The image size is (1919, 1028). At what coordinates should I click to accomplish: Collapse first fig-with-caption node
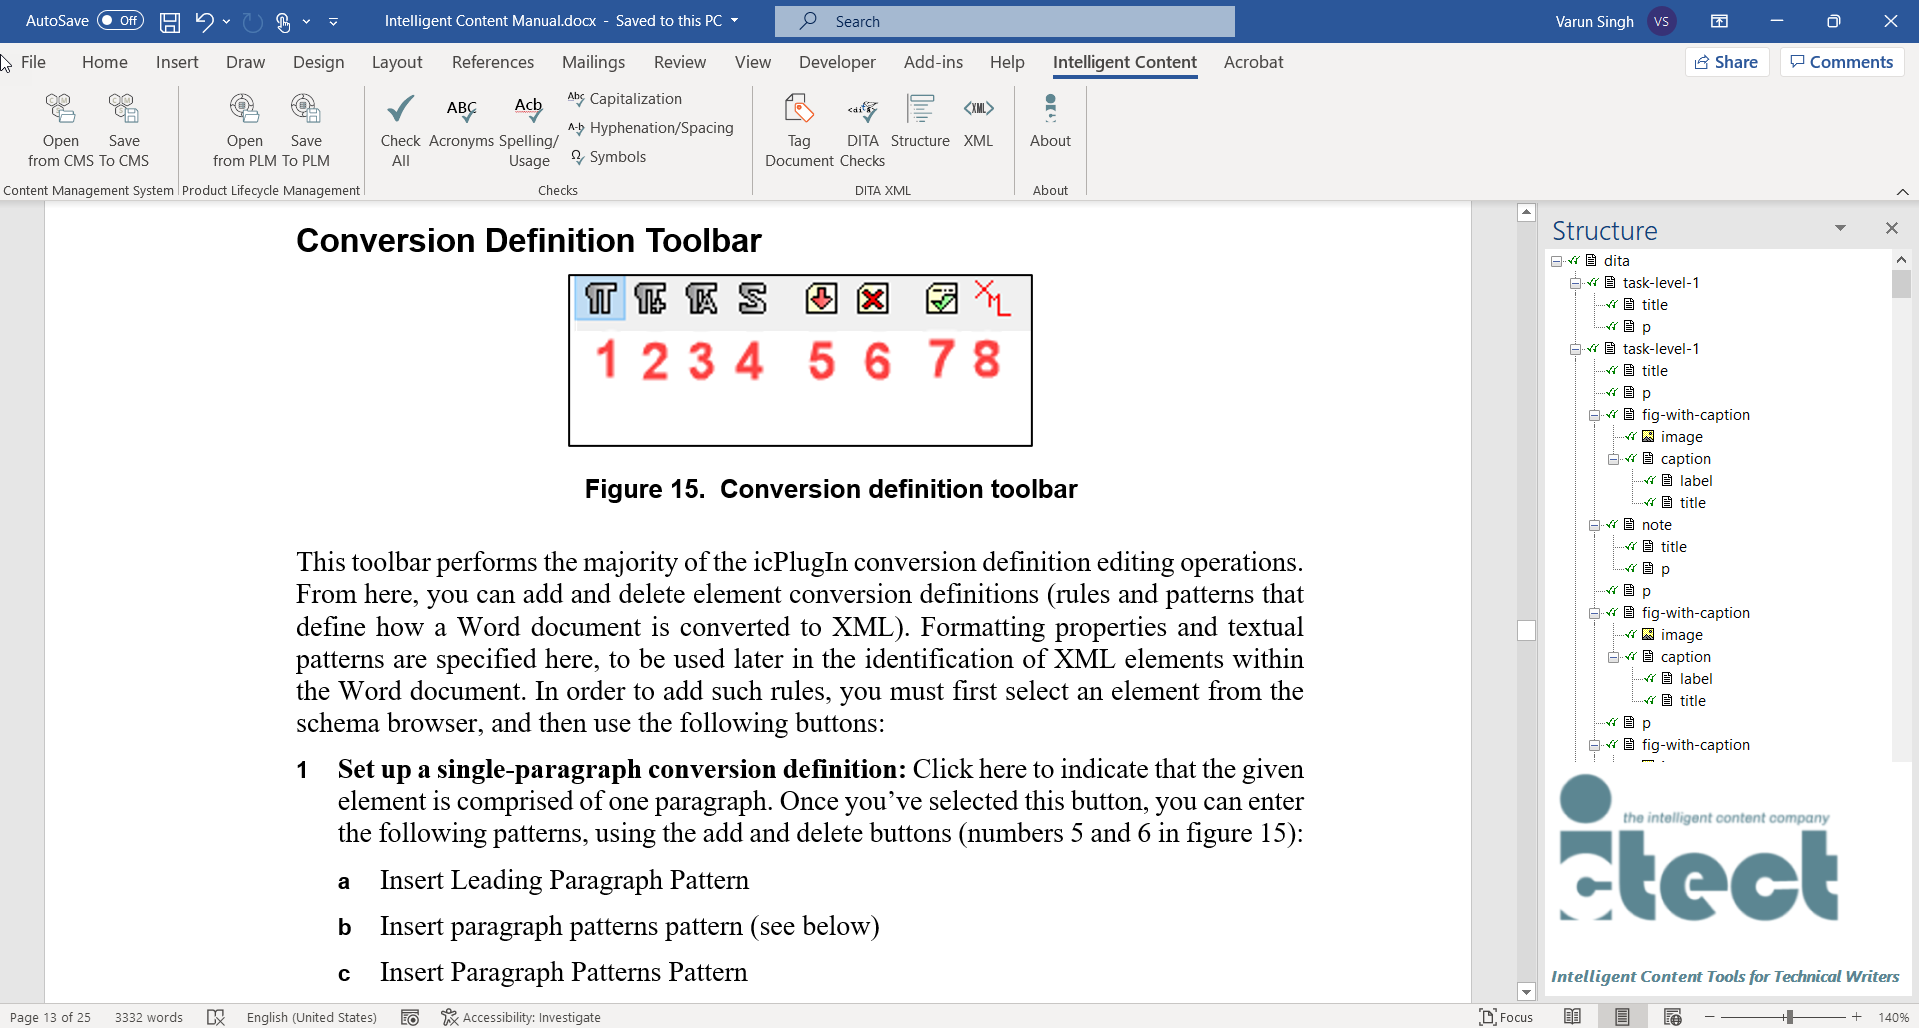[1595, 415]
